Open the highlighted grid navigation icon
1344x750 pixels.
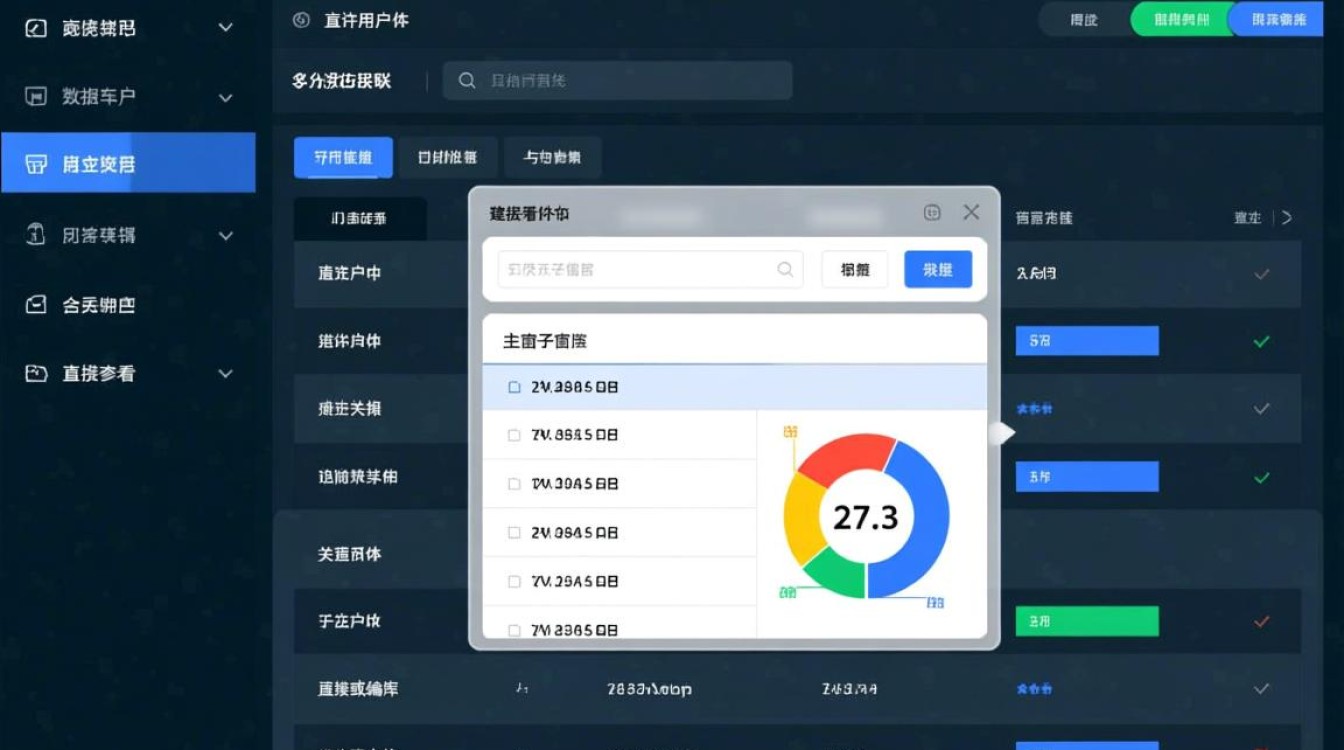point(35,162)
